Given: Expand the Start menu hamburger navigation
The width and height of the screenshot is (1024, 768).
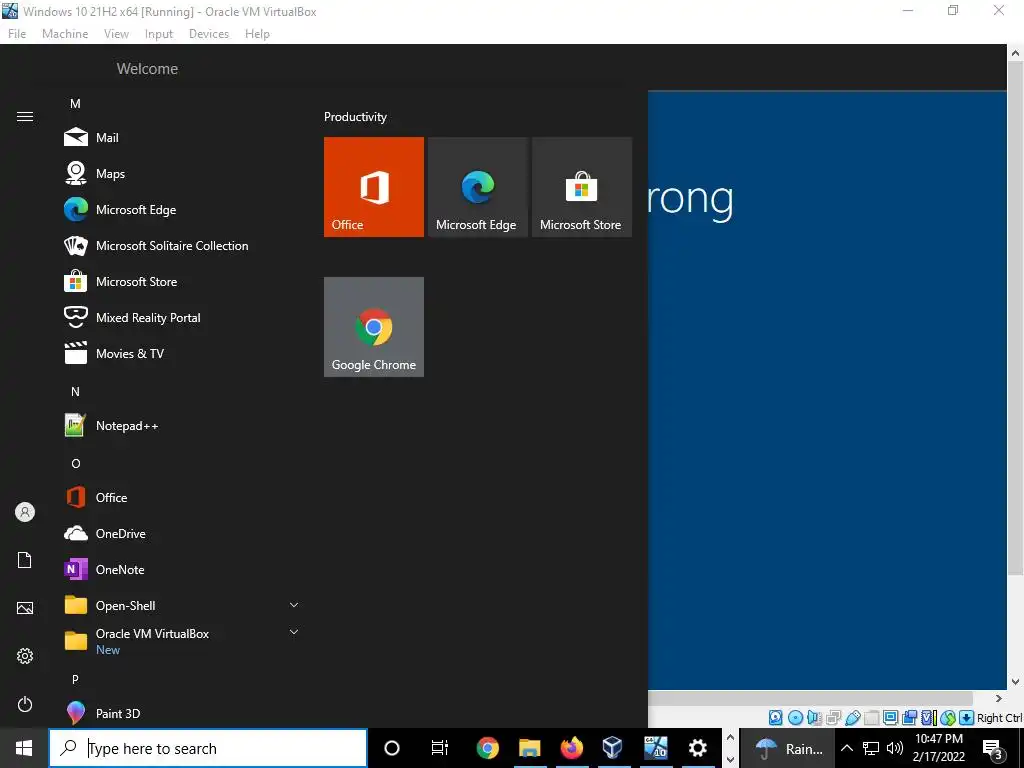Looking at the screenshot, I should coord(25,117).
